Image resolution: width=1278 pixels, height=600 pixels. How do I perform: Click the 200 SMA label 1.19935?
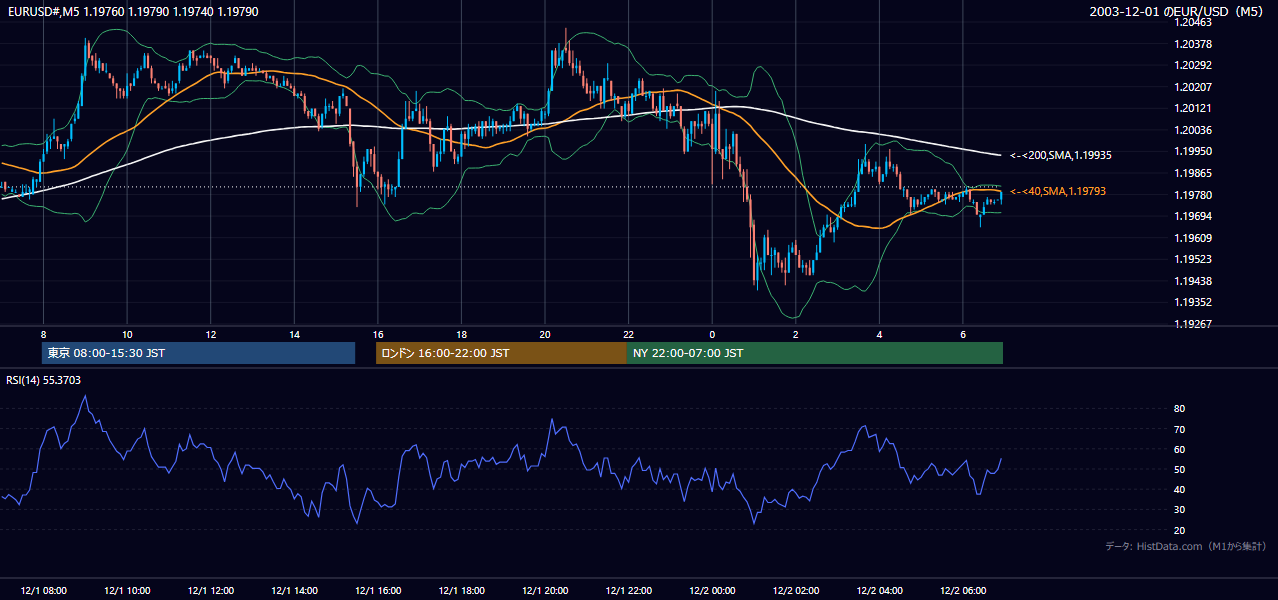[1061, 156]
